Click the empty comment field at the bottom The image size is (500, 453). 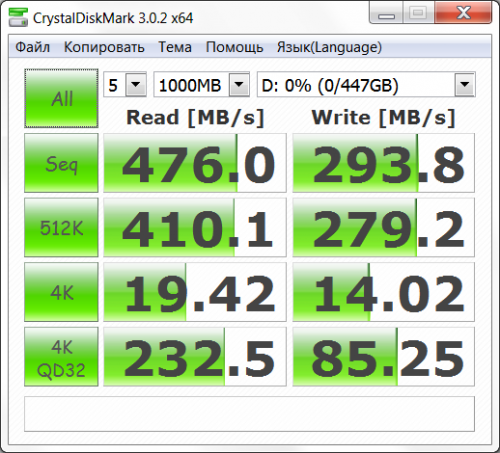[249, 414]
